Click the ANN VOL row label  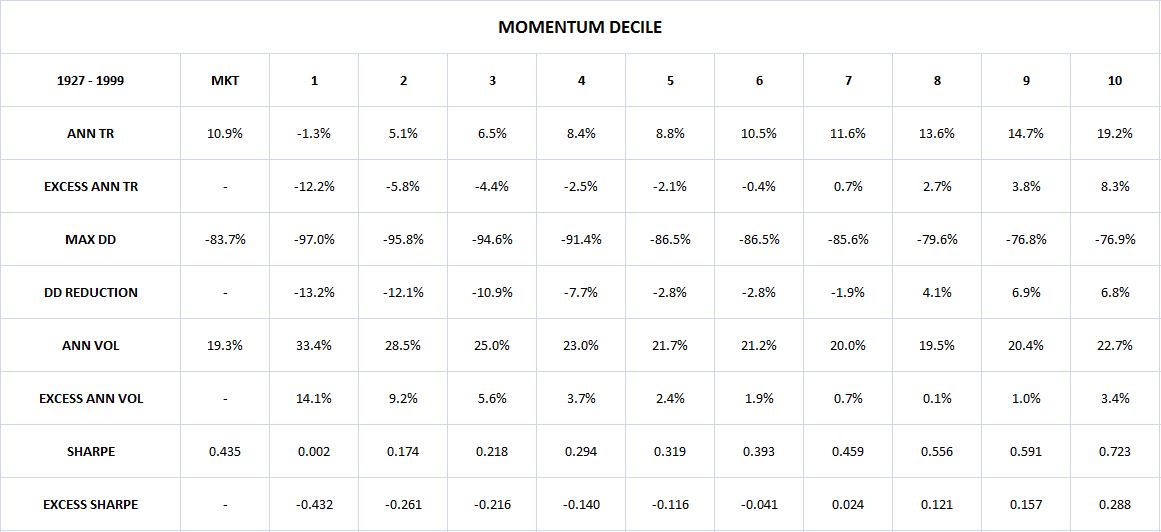[91, 346]
